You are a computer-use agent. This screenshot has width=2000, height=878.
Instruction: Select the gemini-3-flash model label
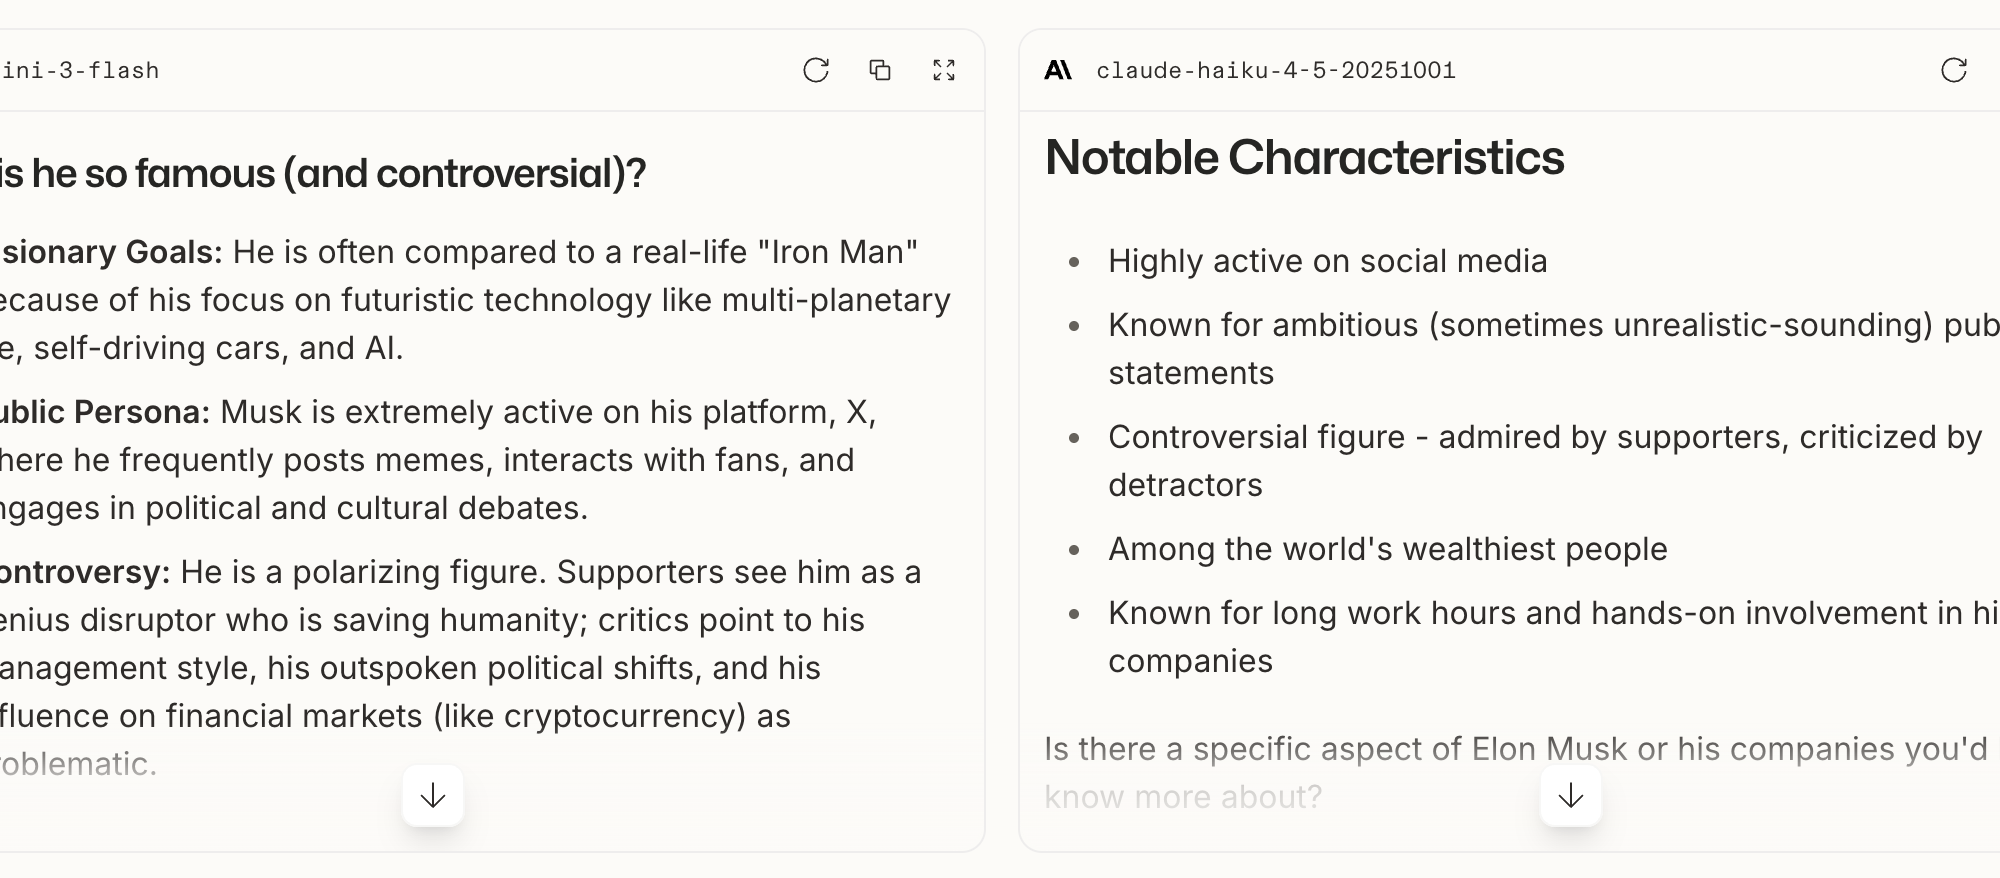(80, 71)
